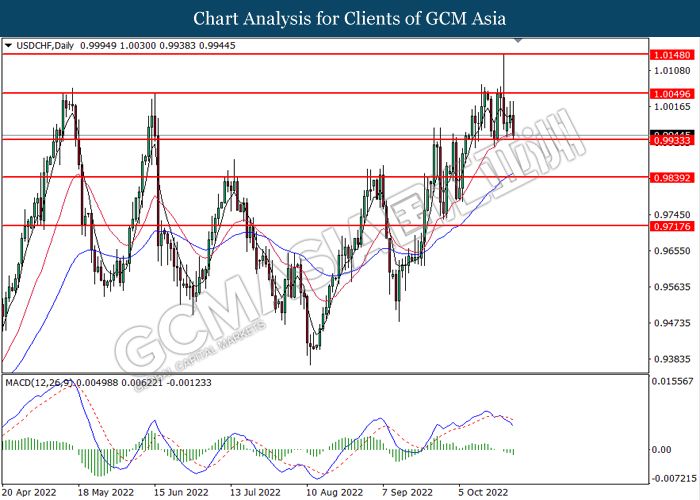Click the 0.015567 MACD scale value
Viewport: 700px width, 500px height.
673,381
